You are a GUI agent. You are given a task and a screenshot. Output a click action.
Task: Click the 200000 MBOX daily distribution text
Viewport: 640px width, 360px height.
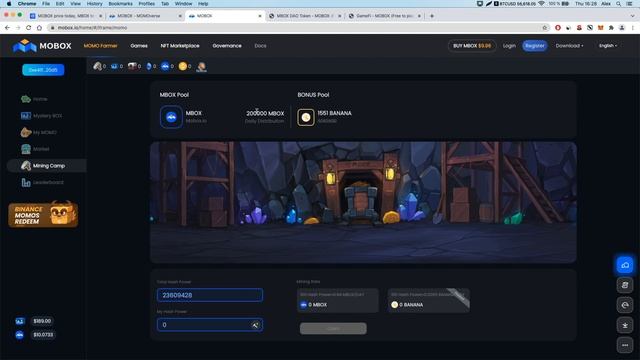(265, 113)
